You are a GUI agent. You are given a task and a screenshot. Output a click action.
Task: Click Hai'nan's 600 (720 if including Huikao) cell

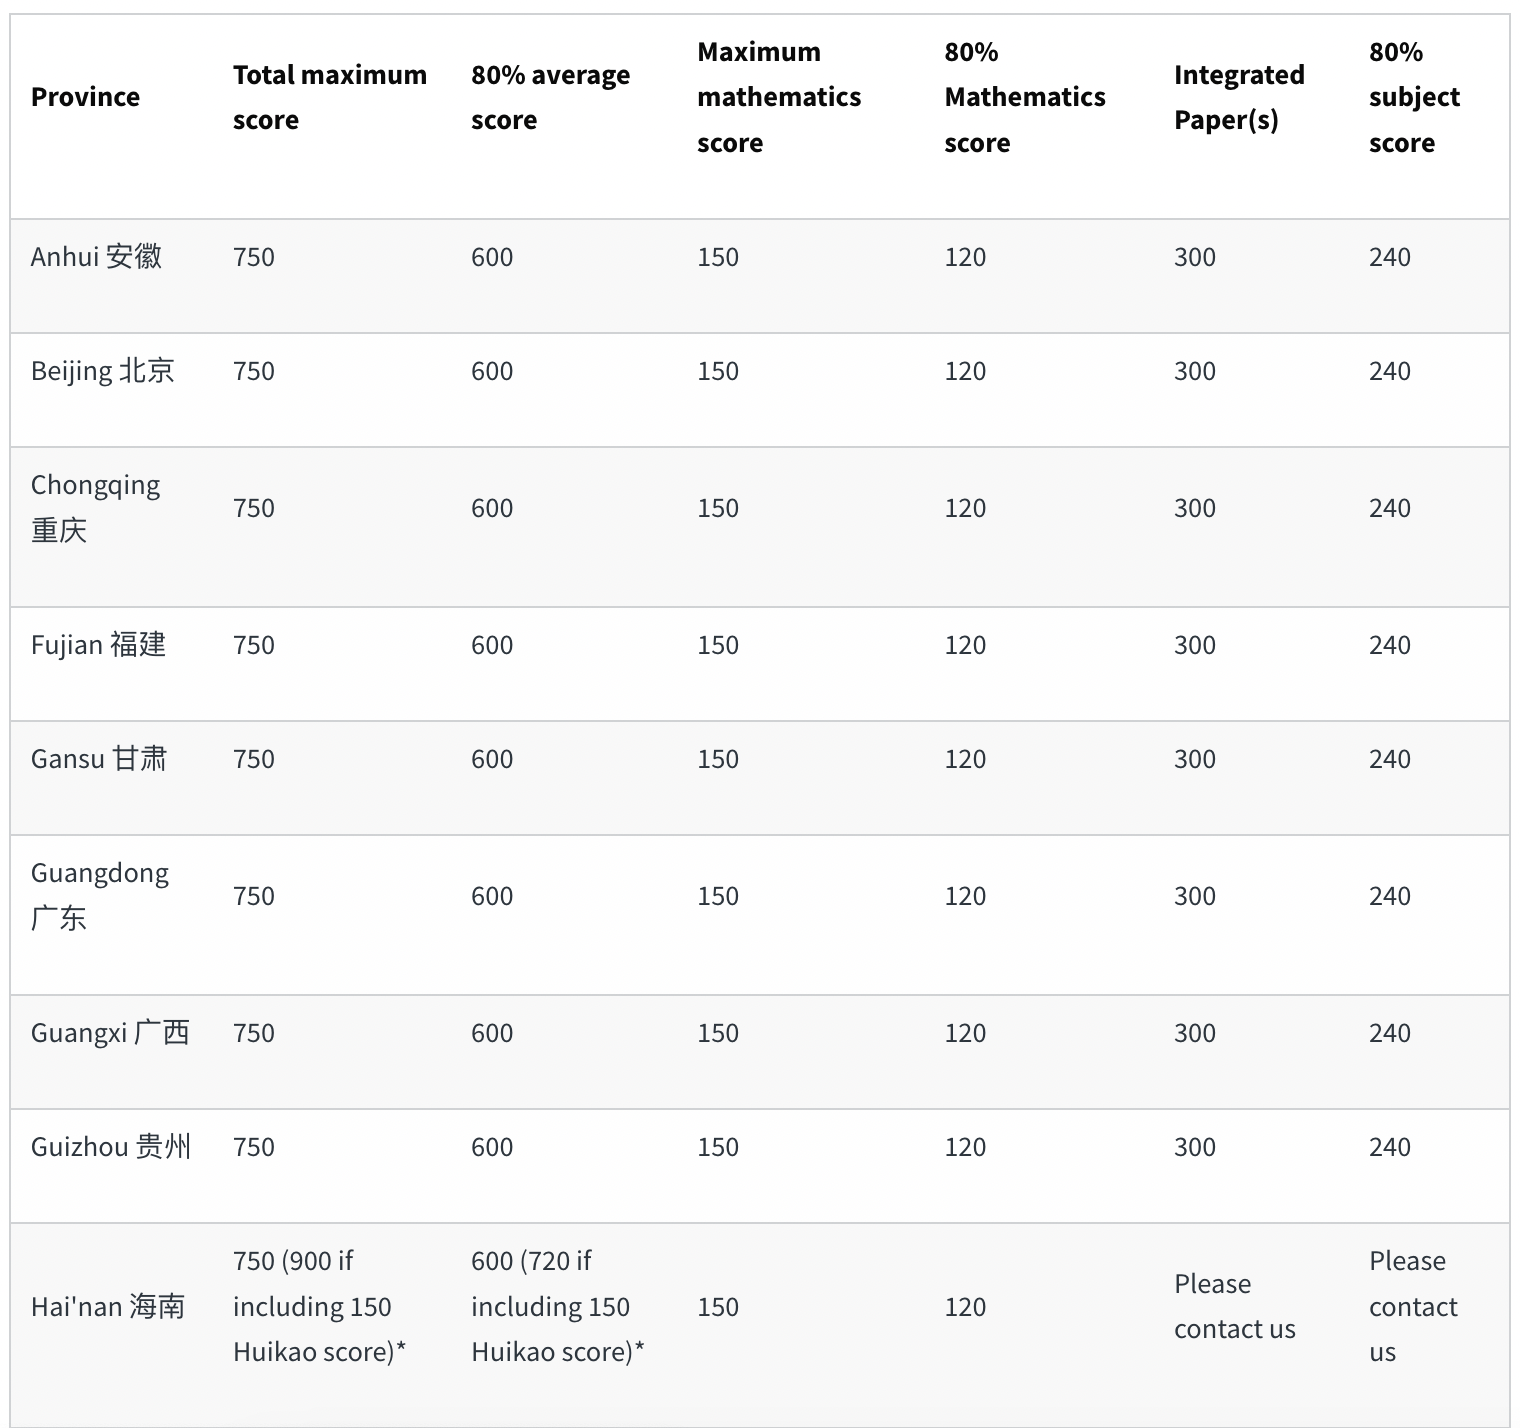coord(557,1307)
